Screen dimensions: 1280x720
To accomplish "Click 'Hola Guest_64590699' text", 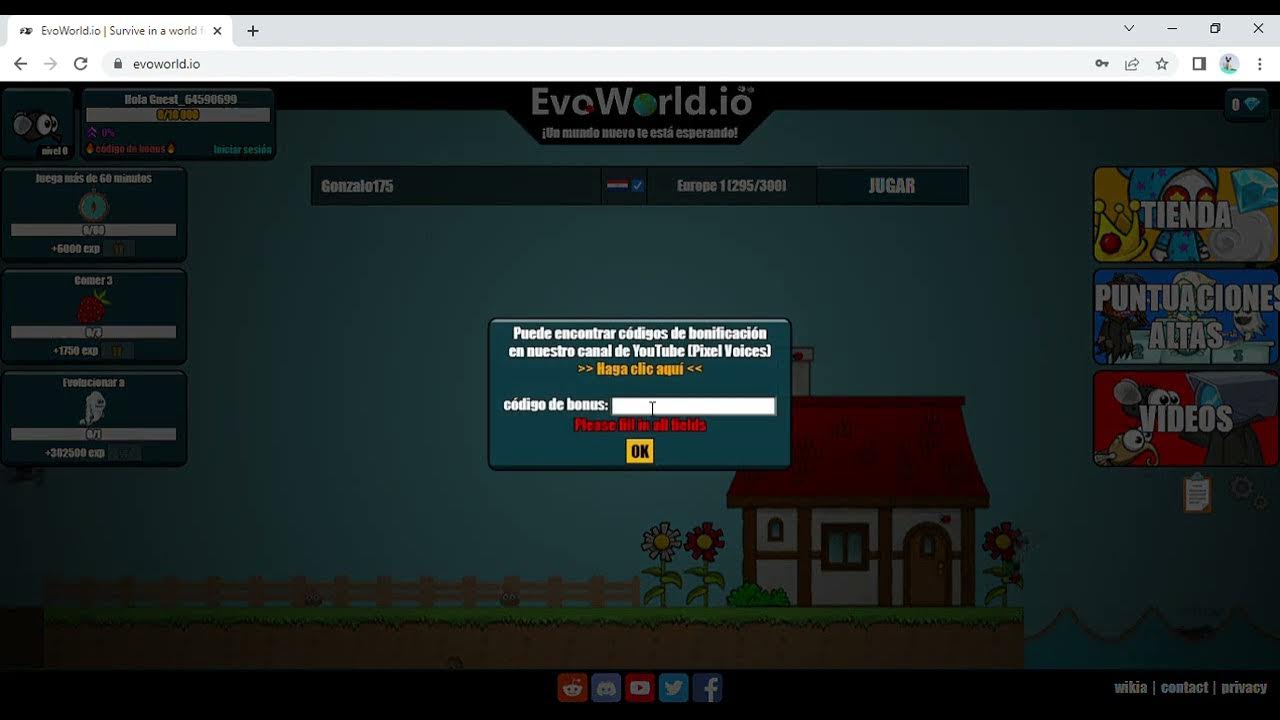I will (x=181, y=99).
